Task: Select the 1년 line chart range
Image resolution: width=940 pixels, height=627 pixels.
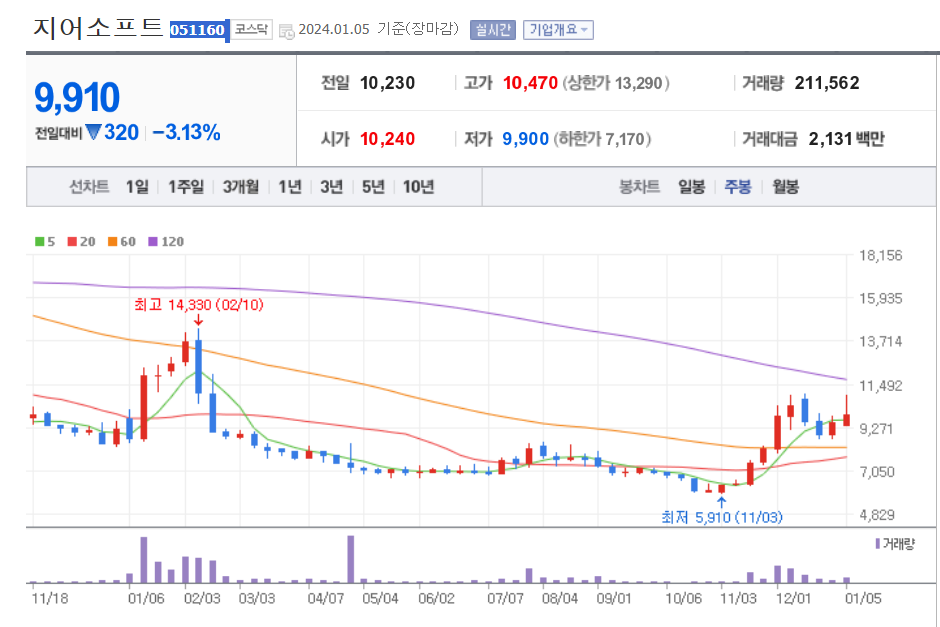Action: pos(290,187)
